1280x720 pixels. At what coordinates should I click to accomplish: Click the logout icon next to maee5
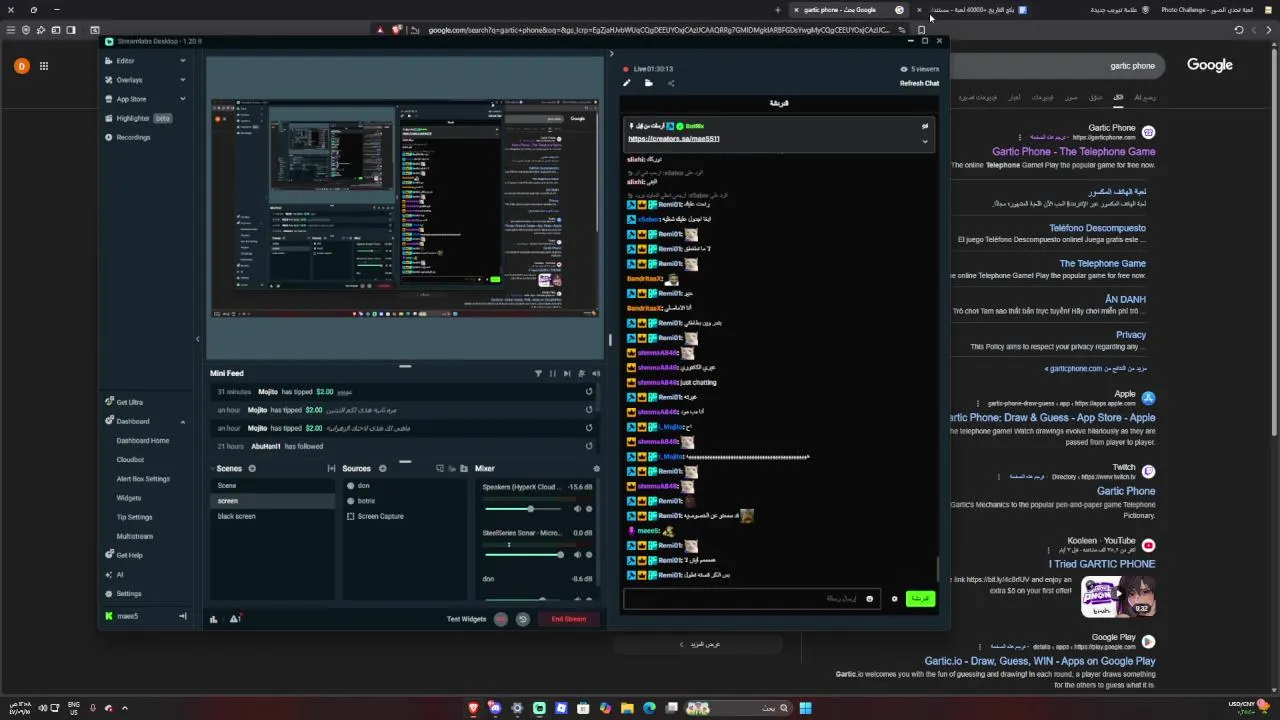pyautogui.click(x=182, y=616)
